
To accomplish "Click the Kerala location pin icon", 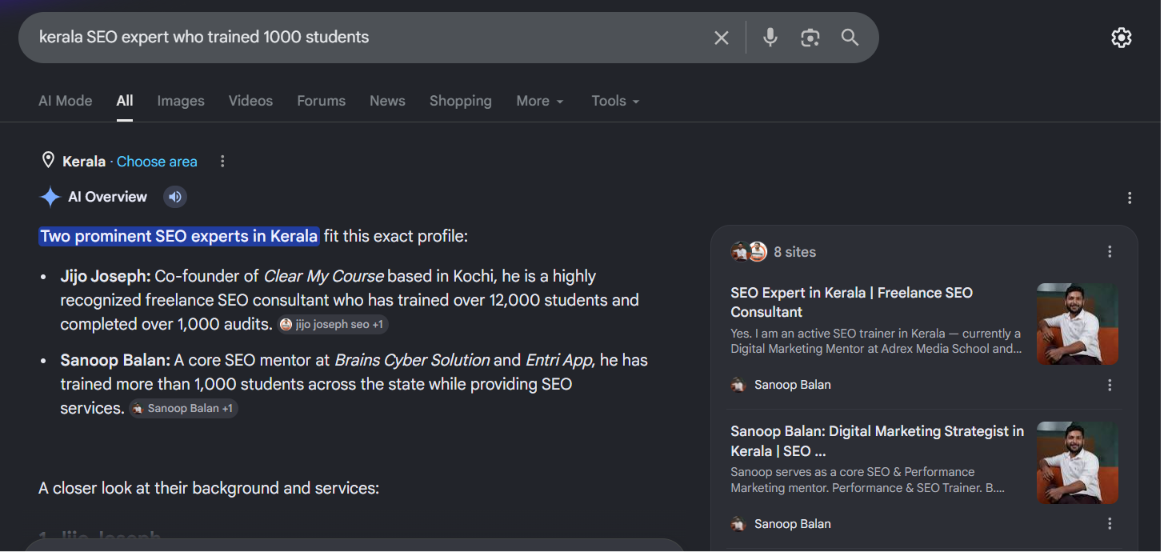I will [48, 161].
